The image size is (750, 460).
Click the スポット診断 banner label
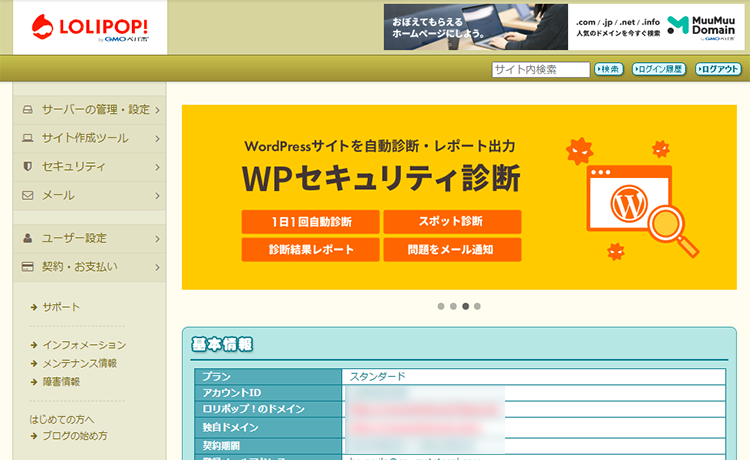[x=452, y=222]
